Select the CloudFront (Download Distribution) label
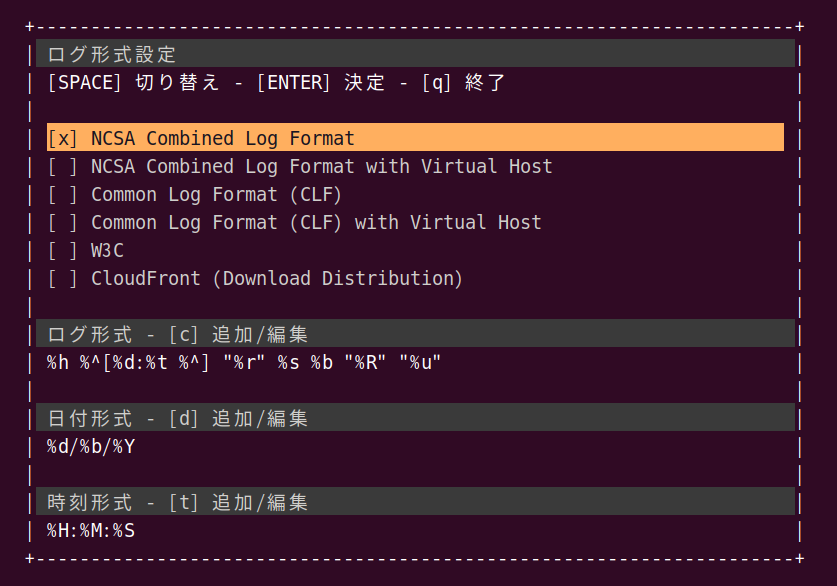The width and height of the screenshot is (837, 586). pos(277,279)
